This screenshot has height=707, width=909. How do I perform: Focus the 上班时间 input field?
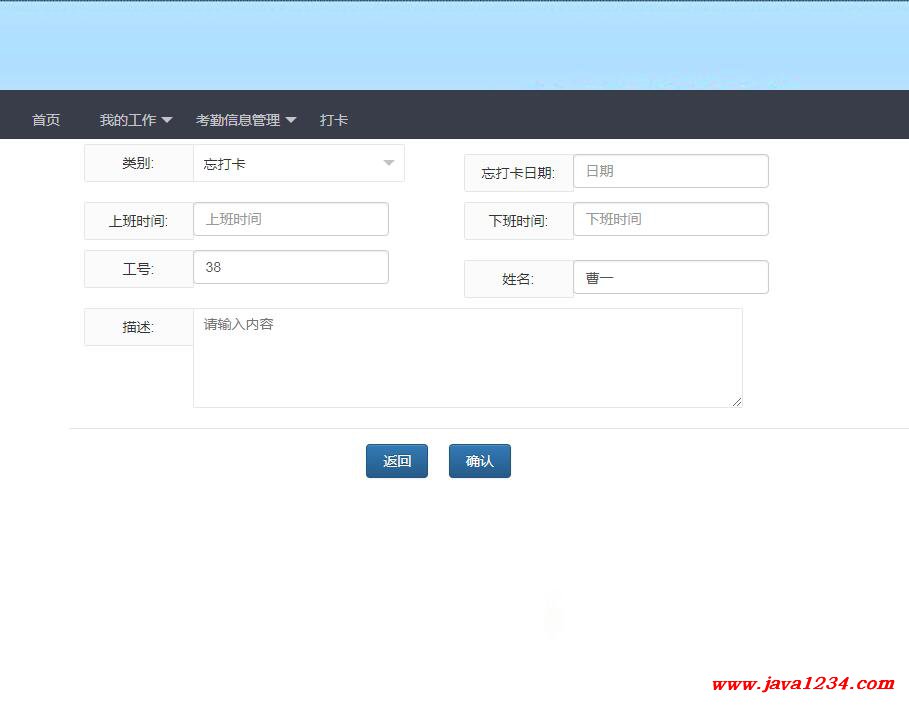click(290, 219)
